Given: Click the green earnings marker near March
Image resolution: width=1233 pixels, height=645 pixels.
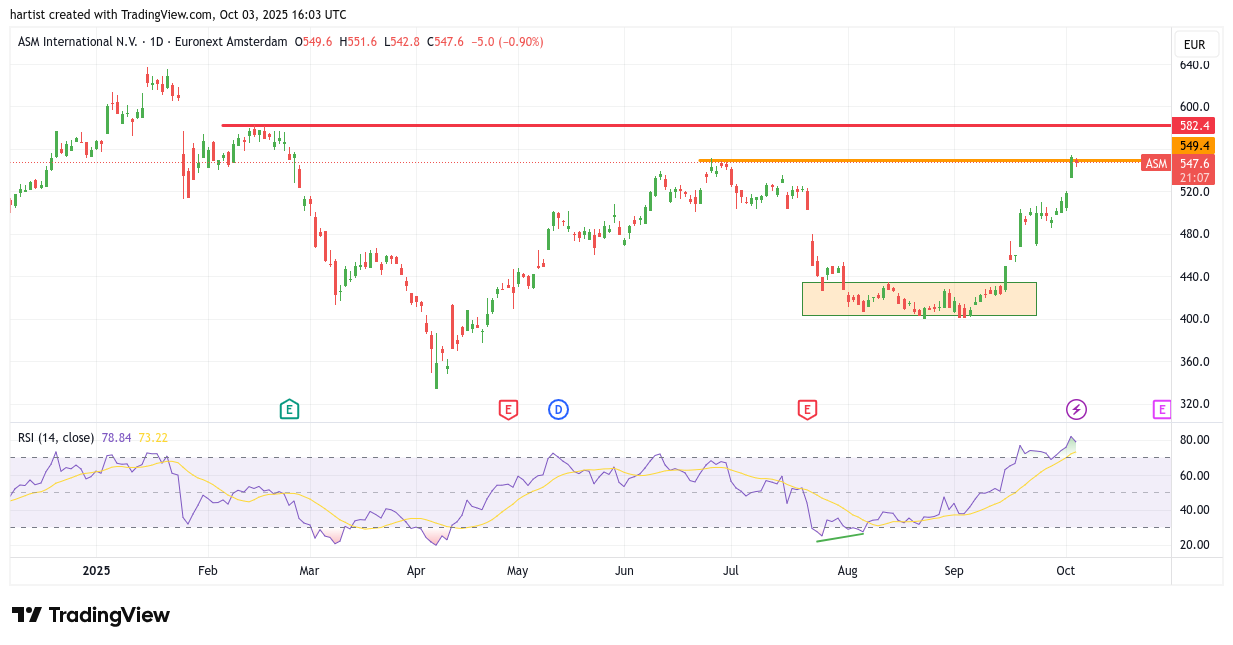Looking at the screenshot, I should click(289, 408).
